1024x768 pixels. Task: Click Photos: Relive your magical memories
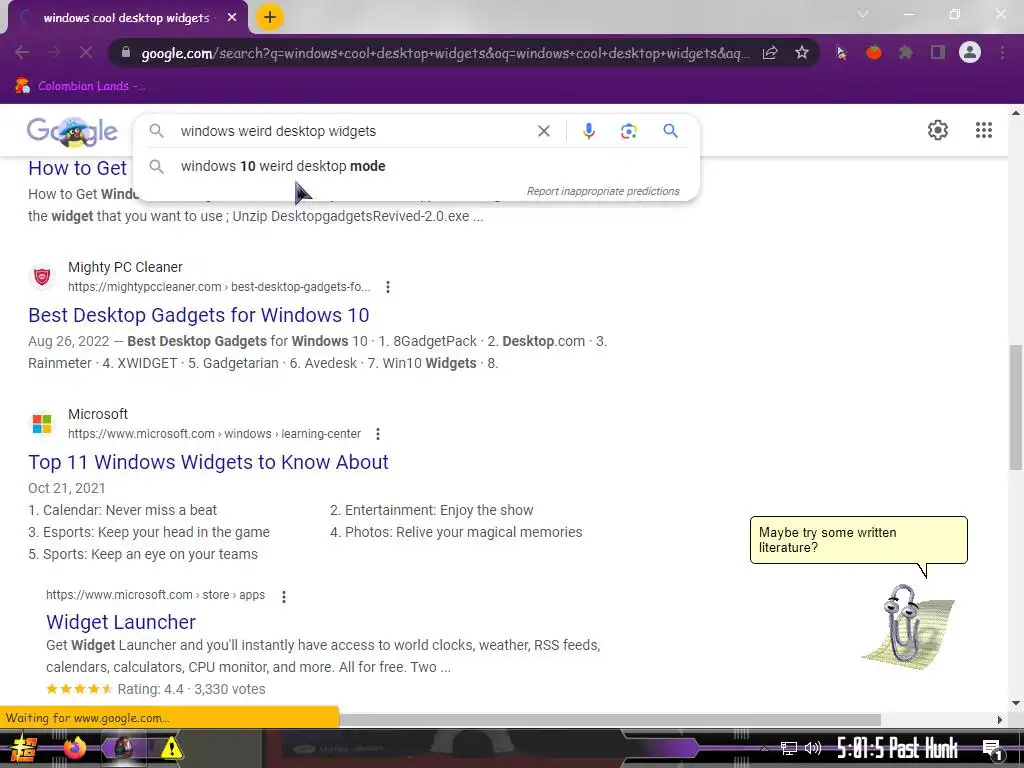456,532
